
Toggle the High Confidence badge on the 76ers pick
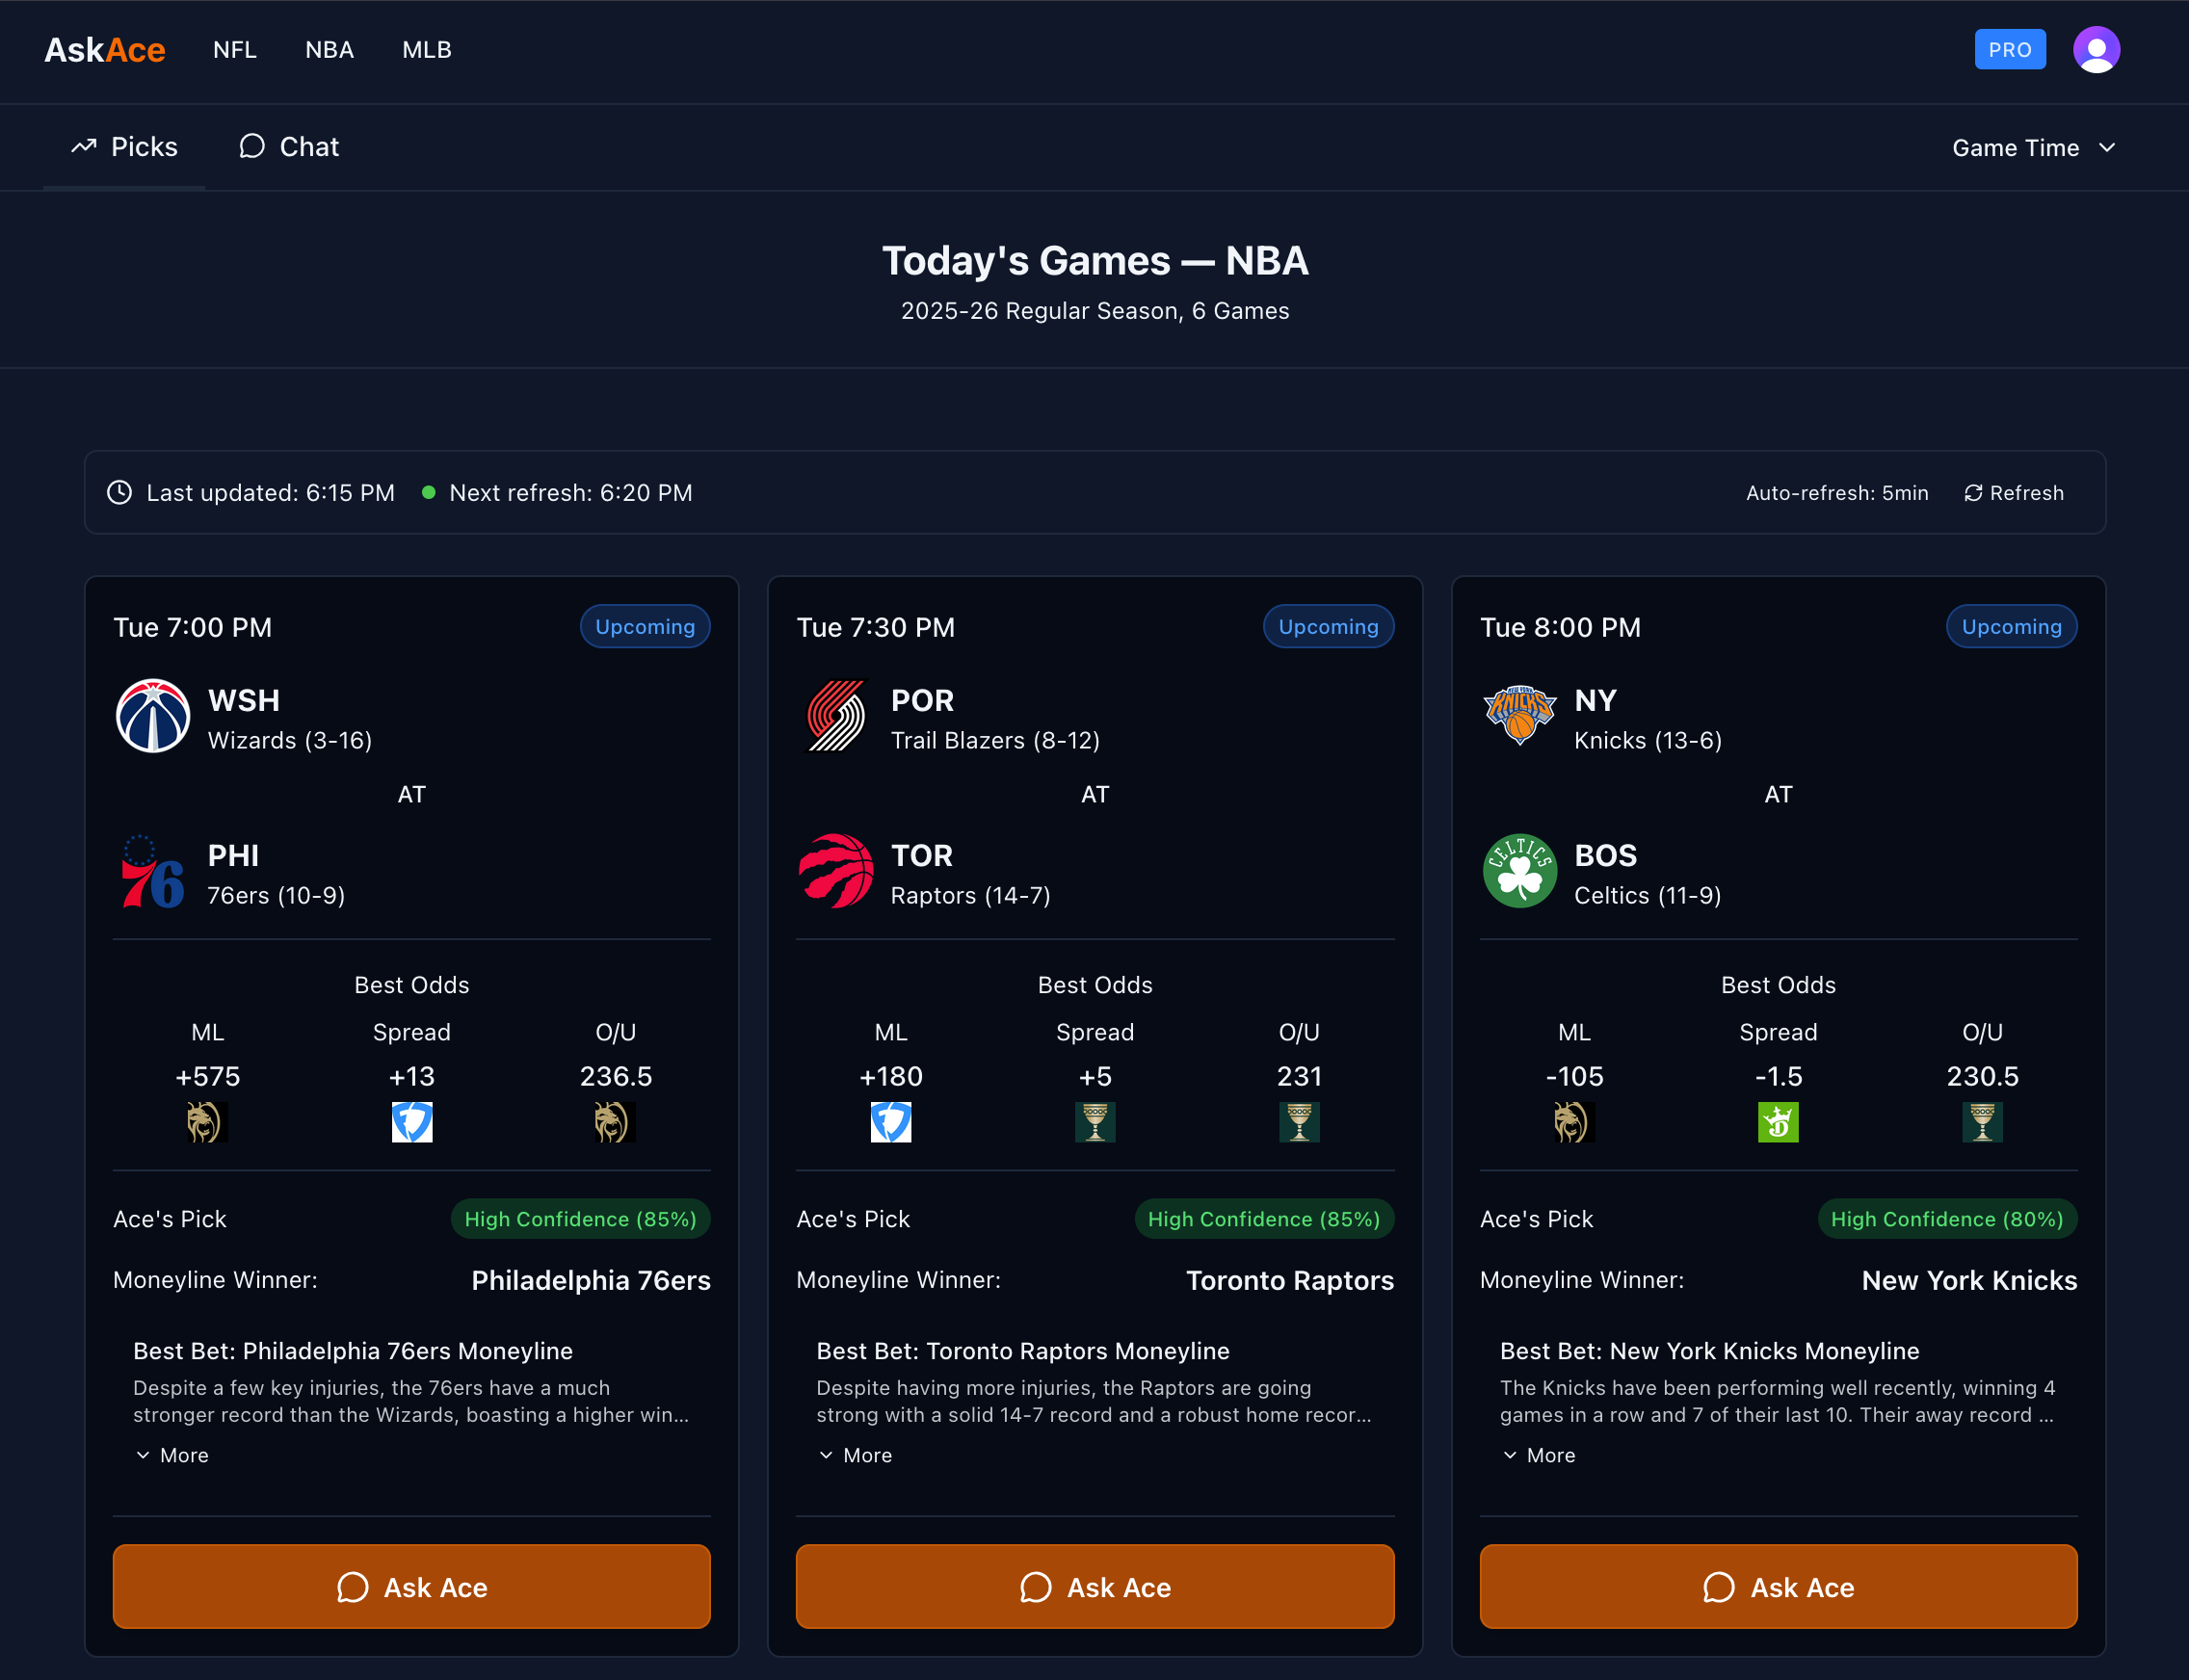580,1219
